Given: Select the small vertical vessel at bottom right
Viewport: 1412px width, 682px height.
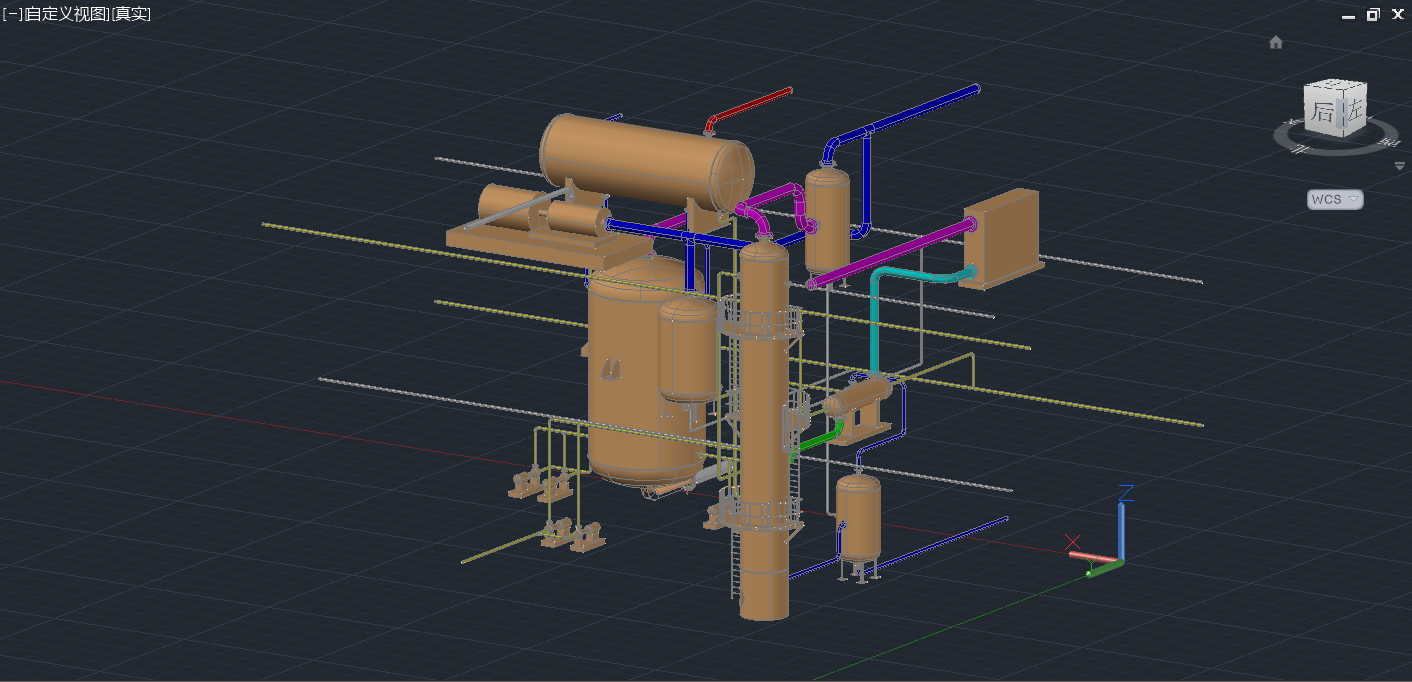Looking at the screenshot, I should (x=858, y=517).
